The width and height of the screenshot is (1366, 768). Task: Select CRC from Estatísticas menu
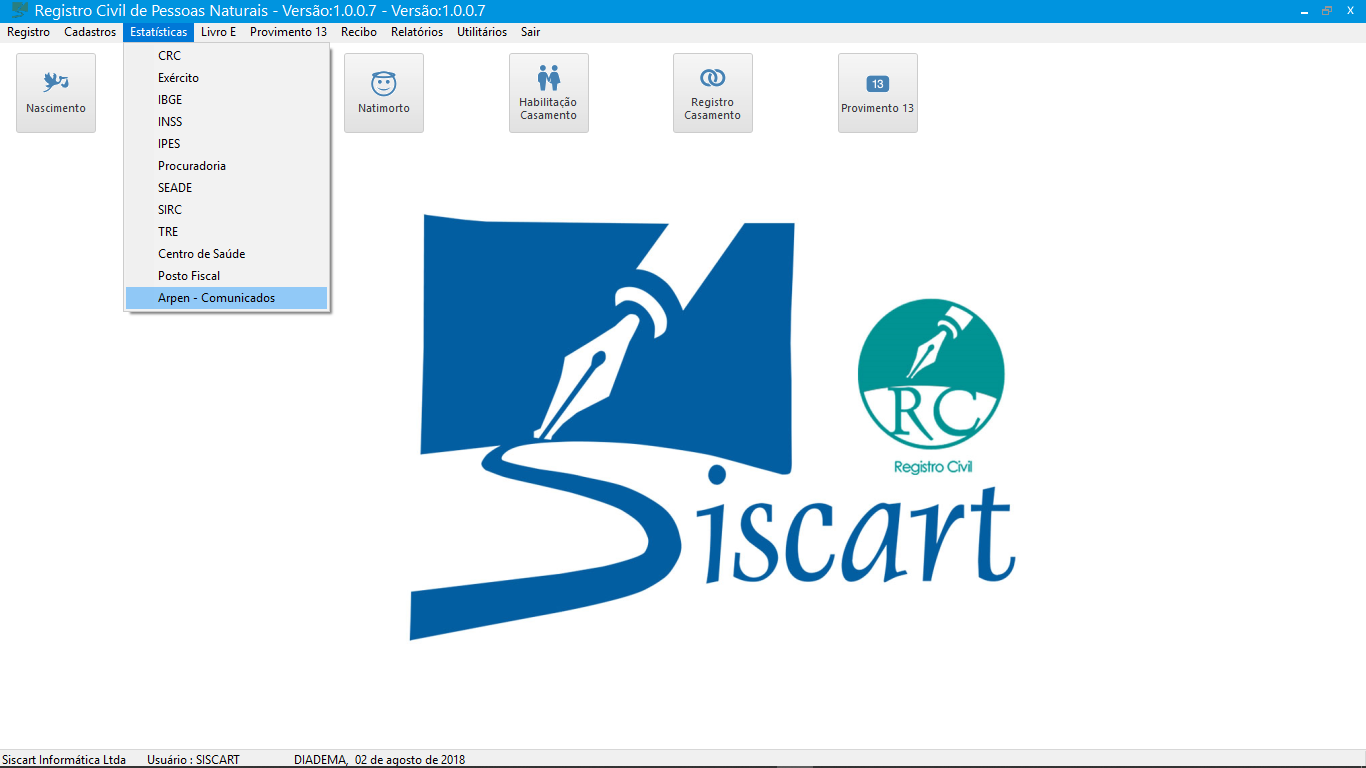pos(226,56)
